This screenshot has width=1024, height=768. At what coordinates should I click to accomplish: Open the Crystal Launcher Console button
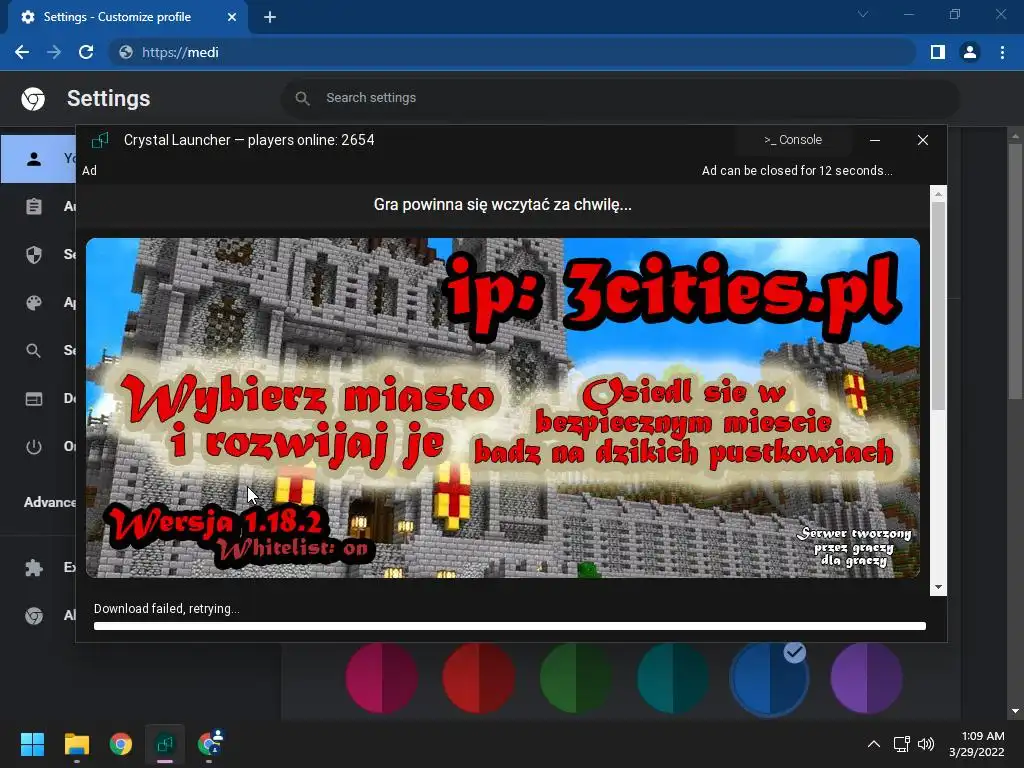793,140
